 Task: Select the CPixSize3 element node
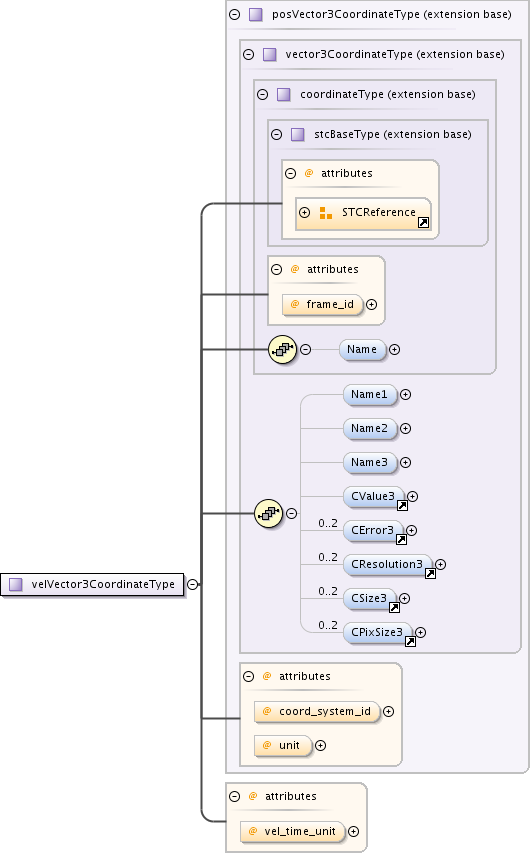[377, 632]
